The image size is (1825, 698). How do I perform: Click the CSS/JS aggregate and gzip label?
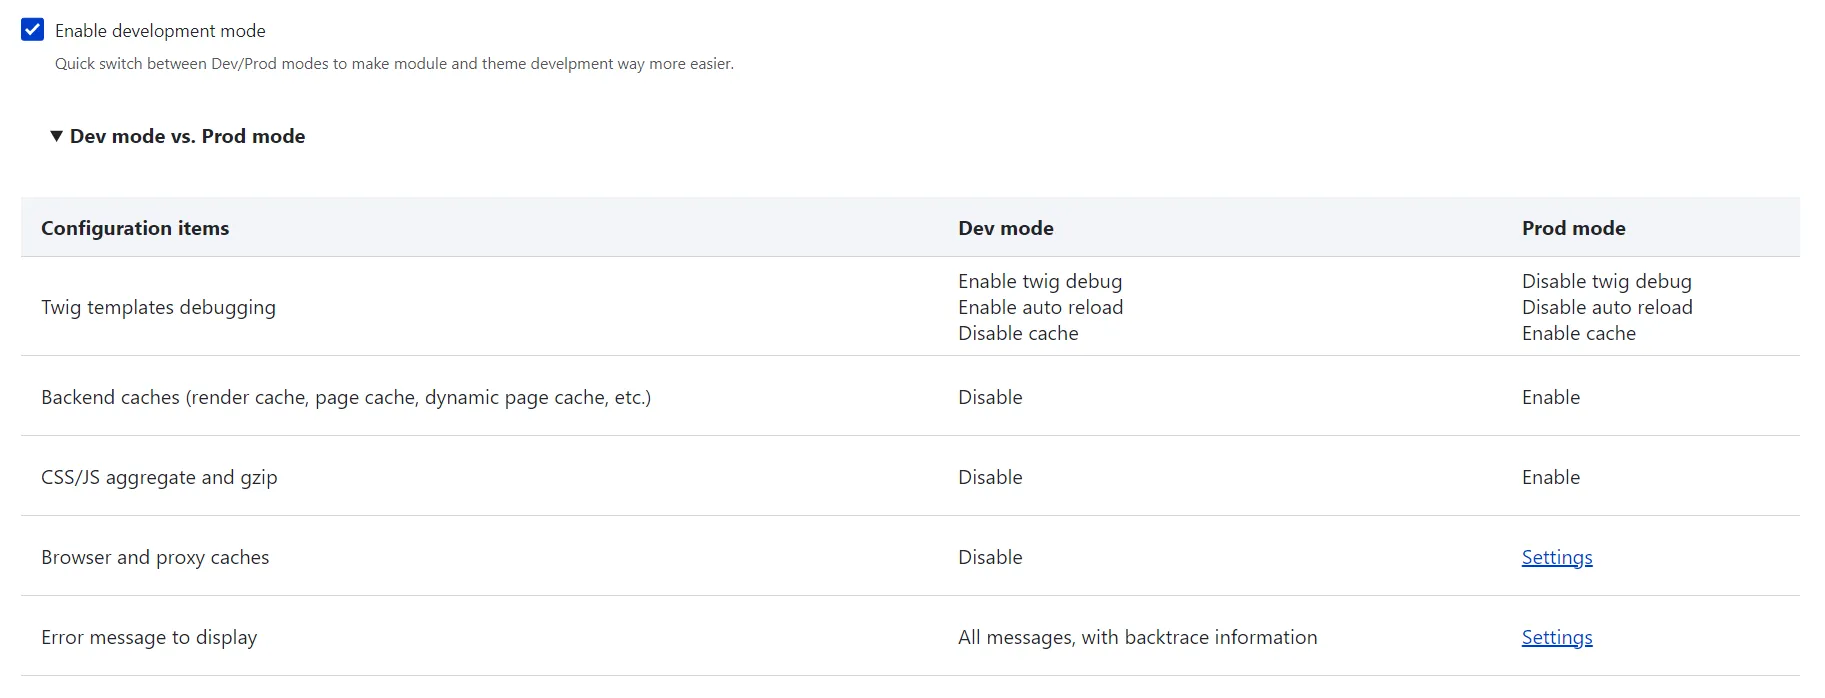[159, 477]
